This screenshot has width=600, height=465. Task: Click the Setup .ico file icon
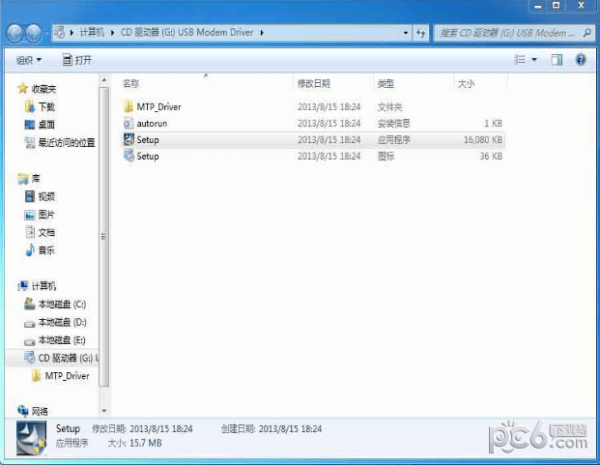pyautogui.click(x=129, y=156)
